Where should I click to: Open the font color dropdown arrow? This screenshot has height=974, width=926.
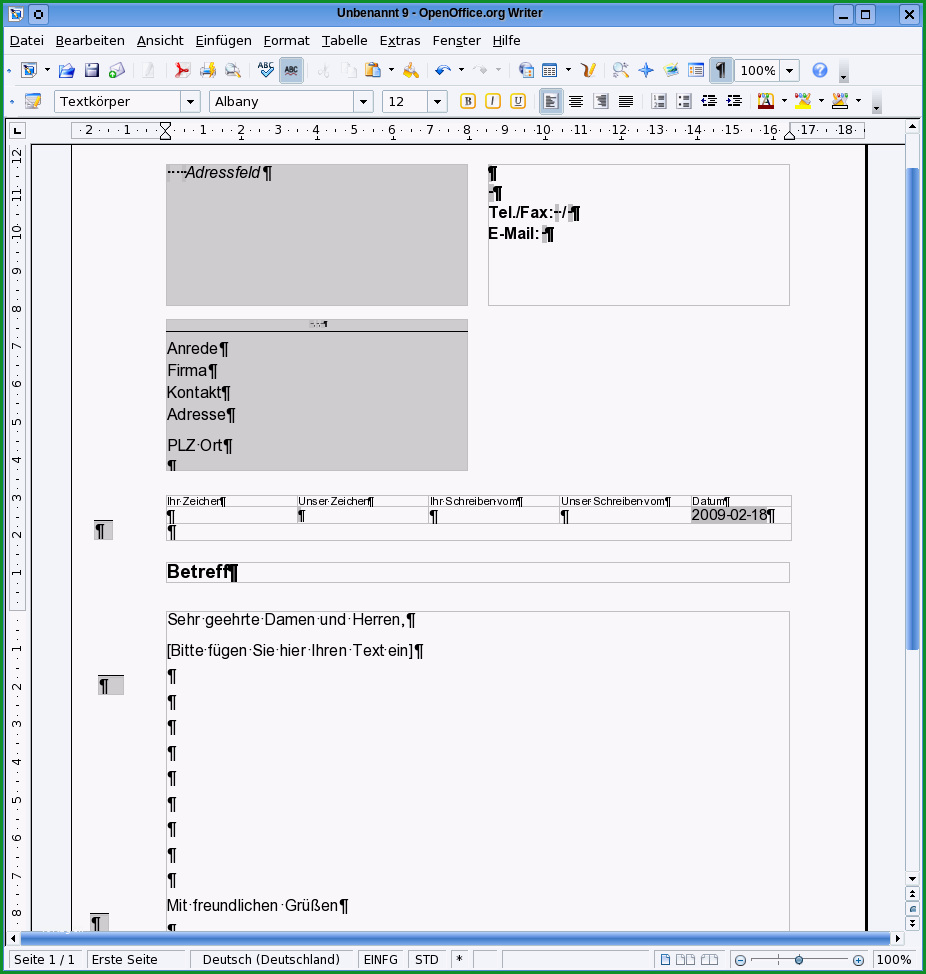click(x=784, y=101)
